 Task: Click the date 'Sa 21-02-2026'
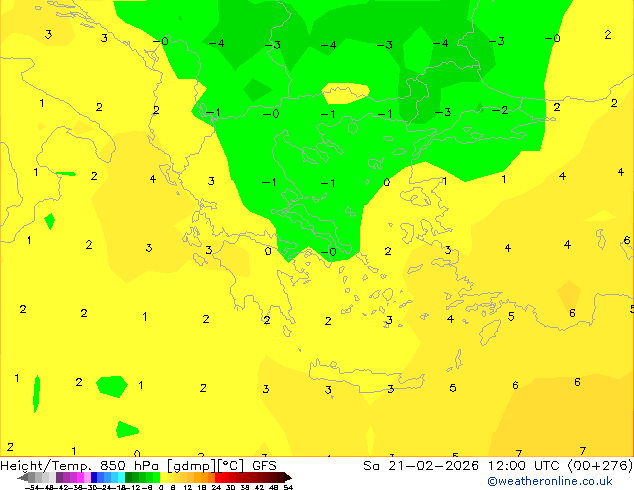(421, 466)
